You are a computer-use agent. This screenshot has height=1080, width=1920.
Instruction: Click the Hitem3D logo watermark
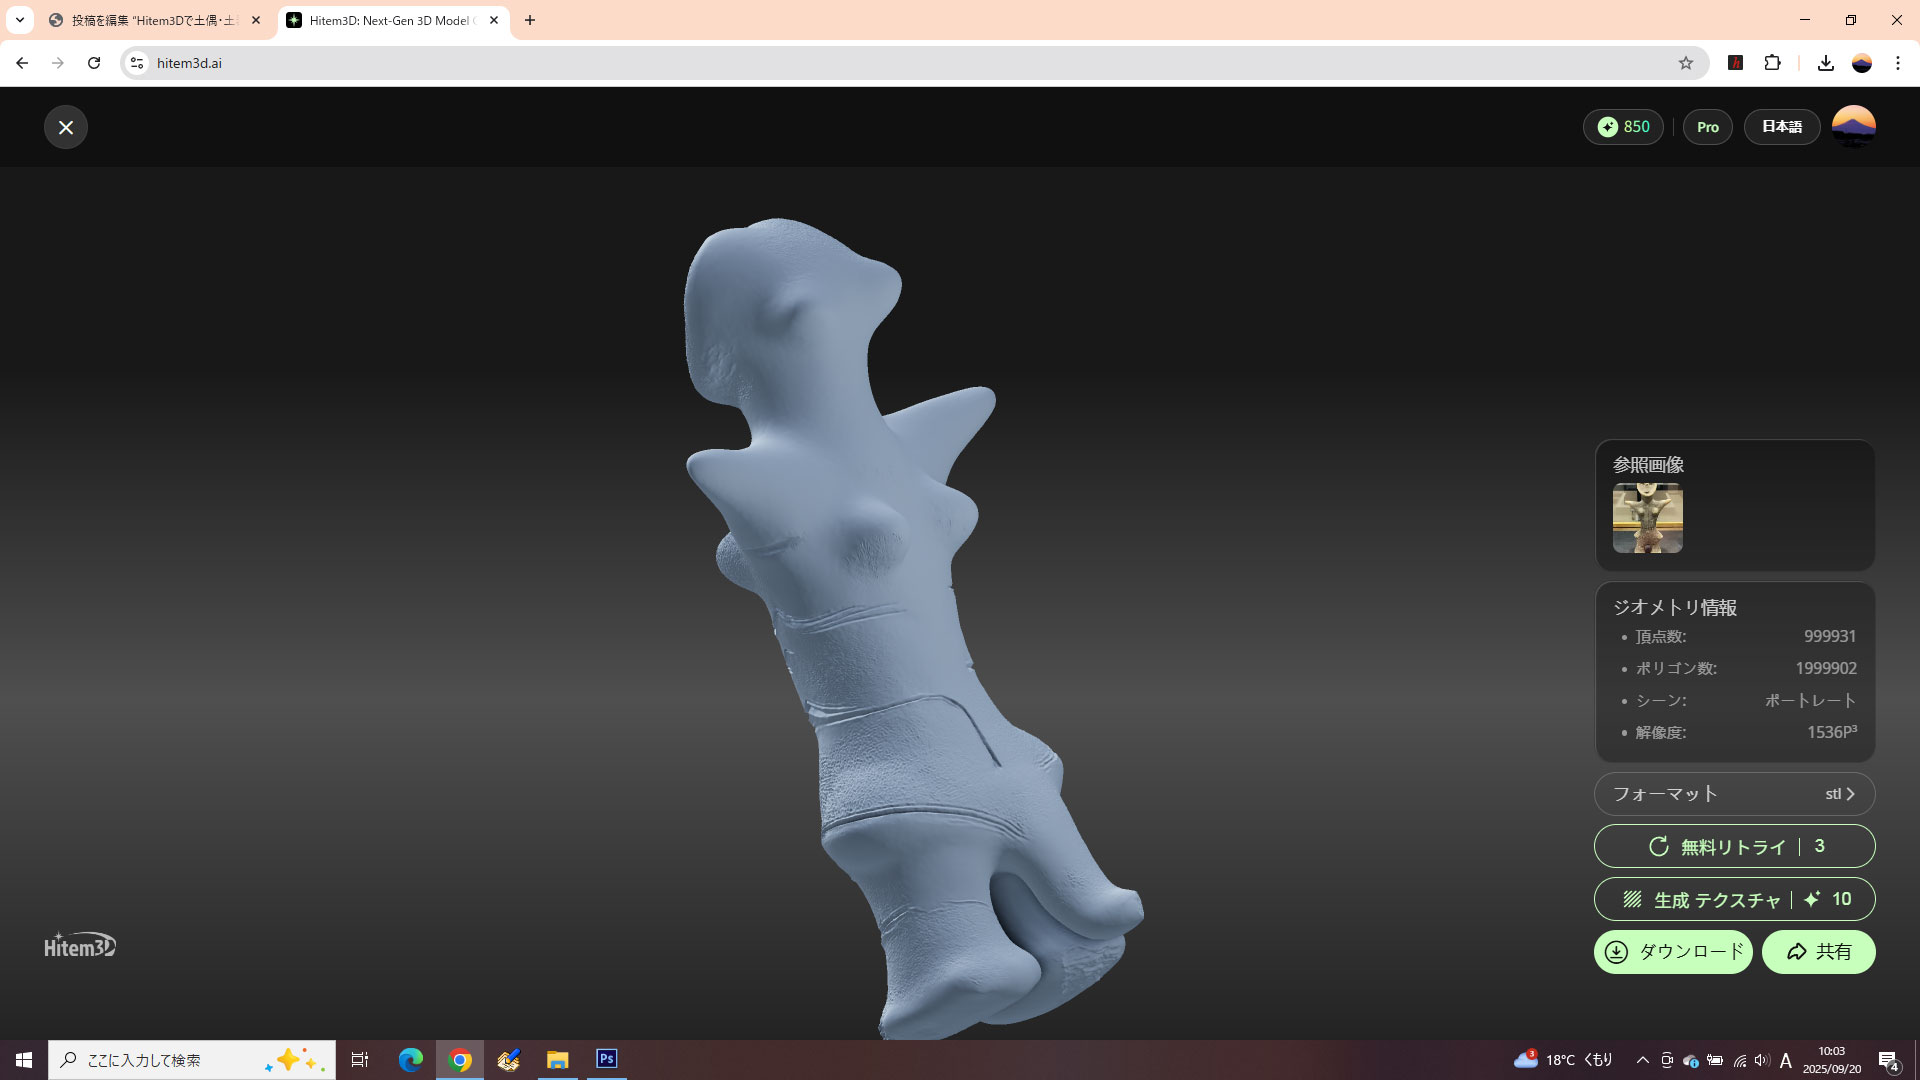click(80, 945)
